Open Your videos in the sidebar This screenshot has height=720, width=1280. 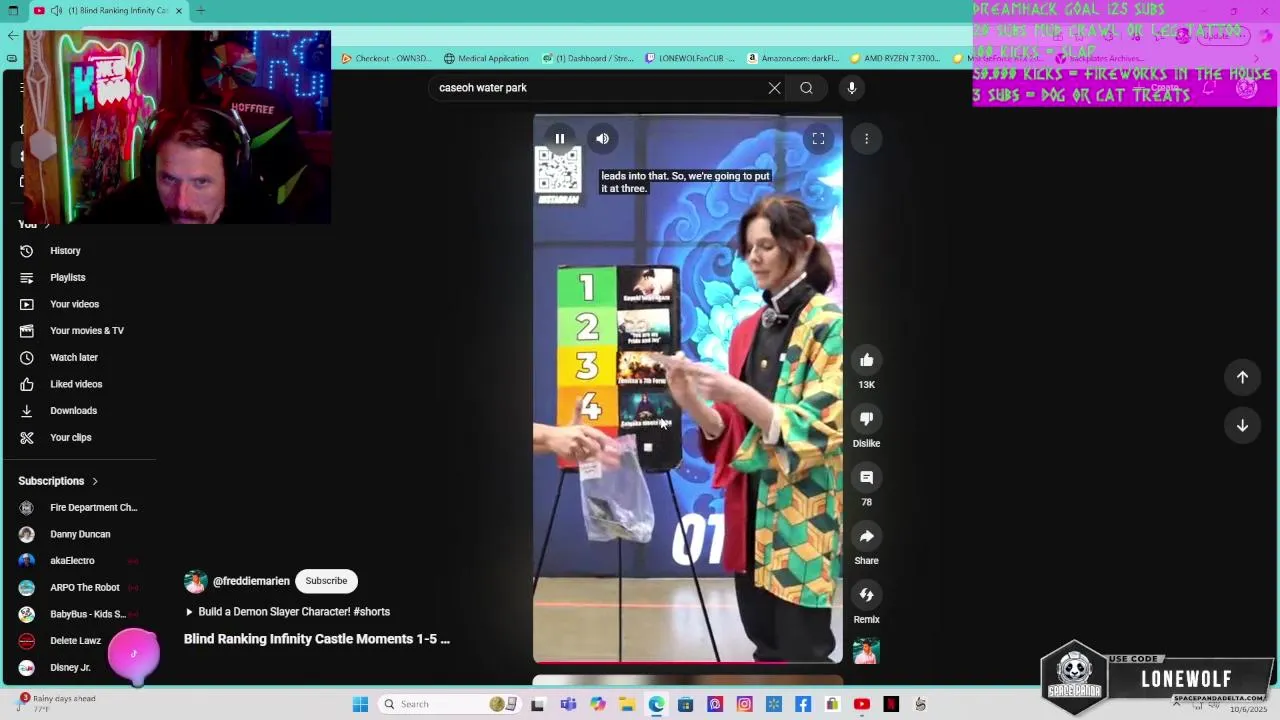[x=75, y=304]
